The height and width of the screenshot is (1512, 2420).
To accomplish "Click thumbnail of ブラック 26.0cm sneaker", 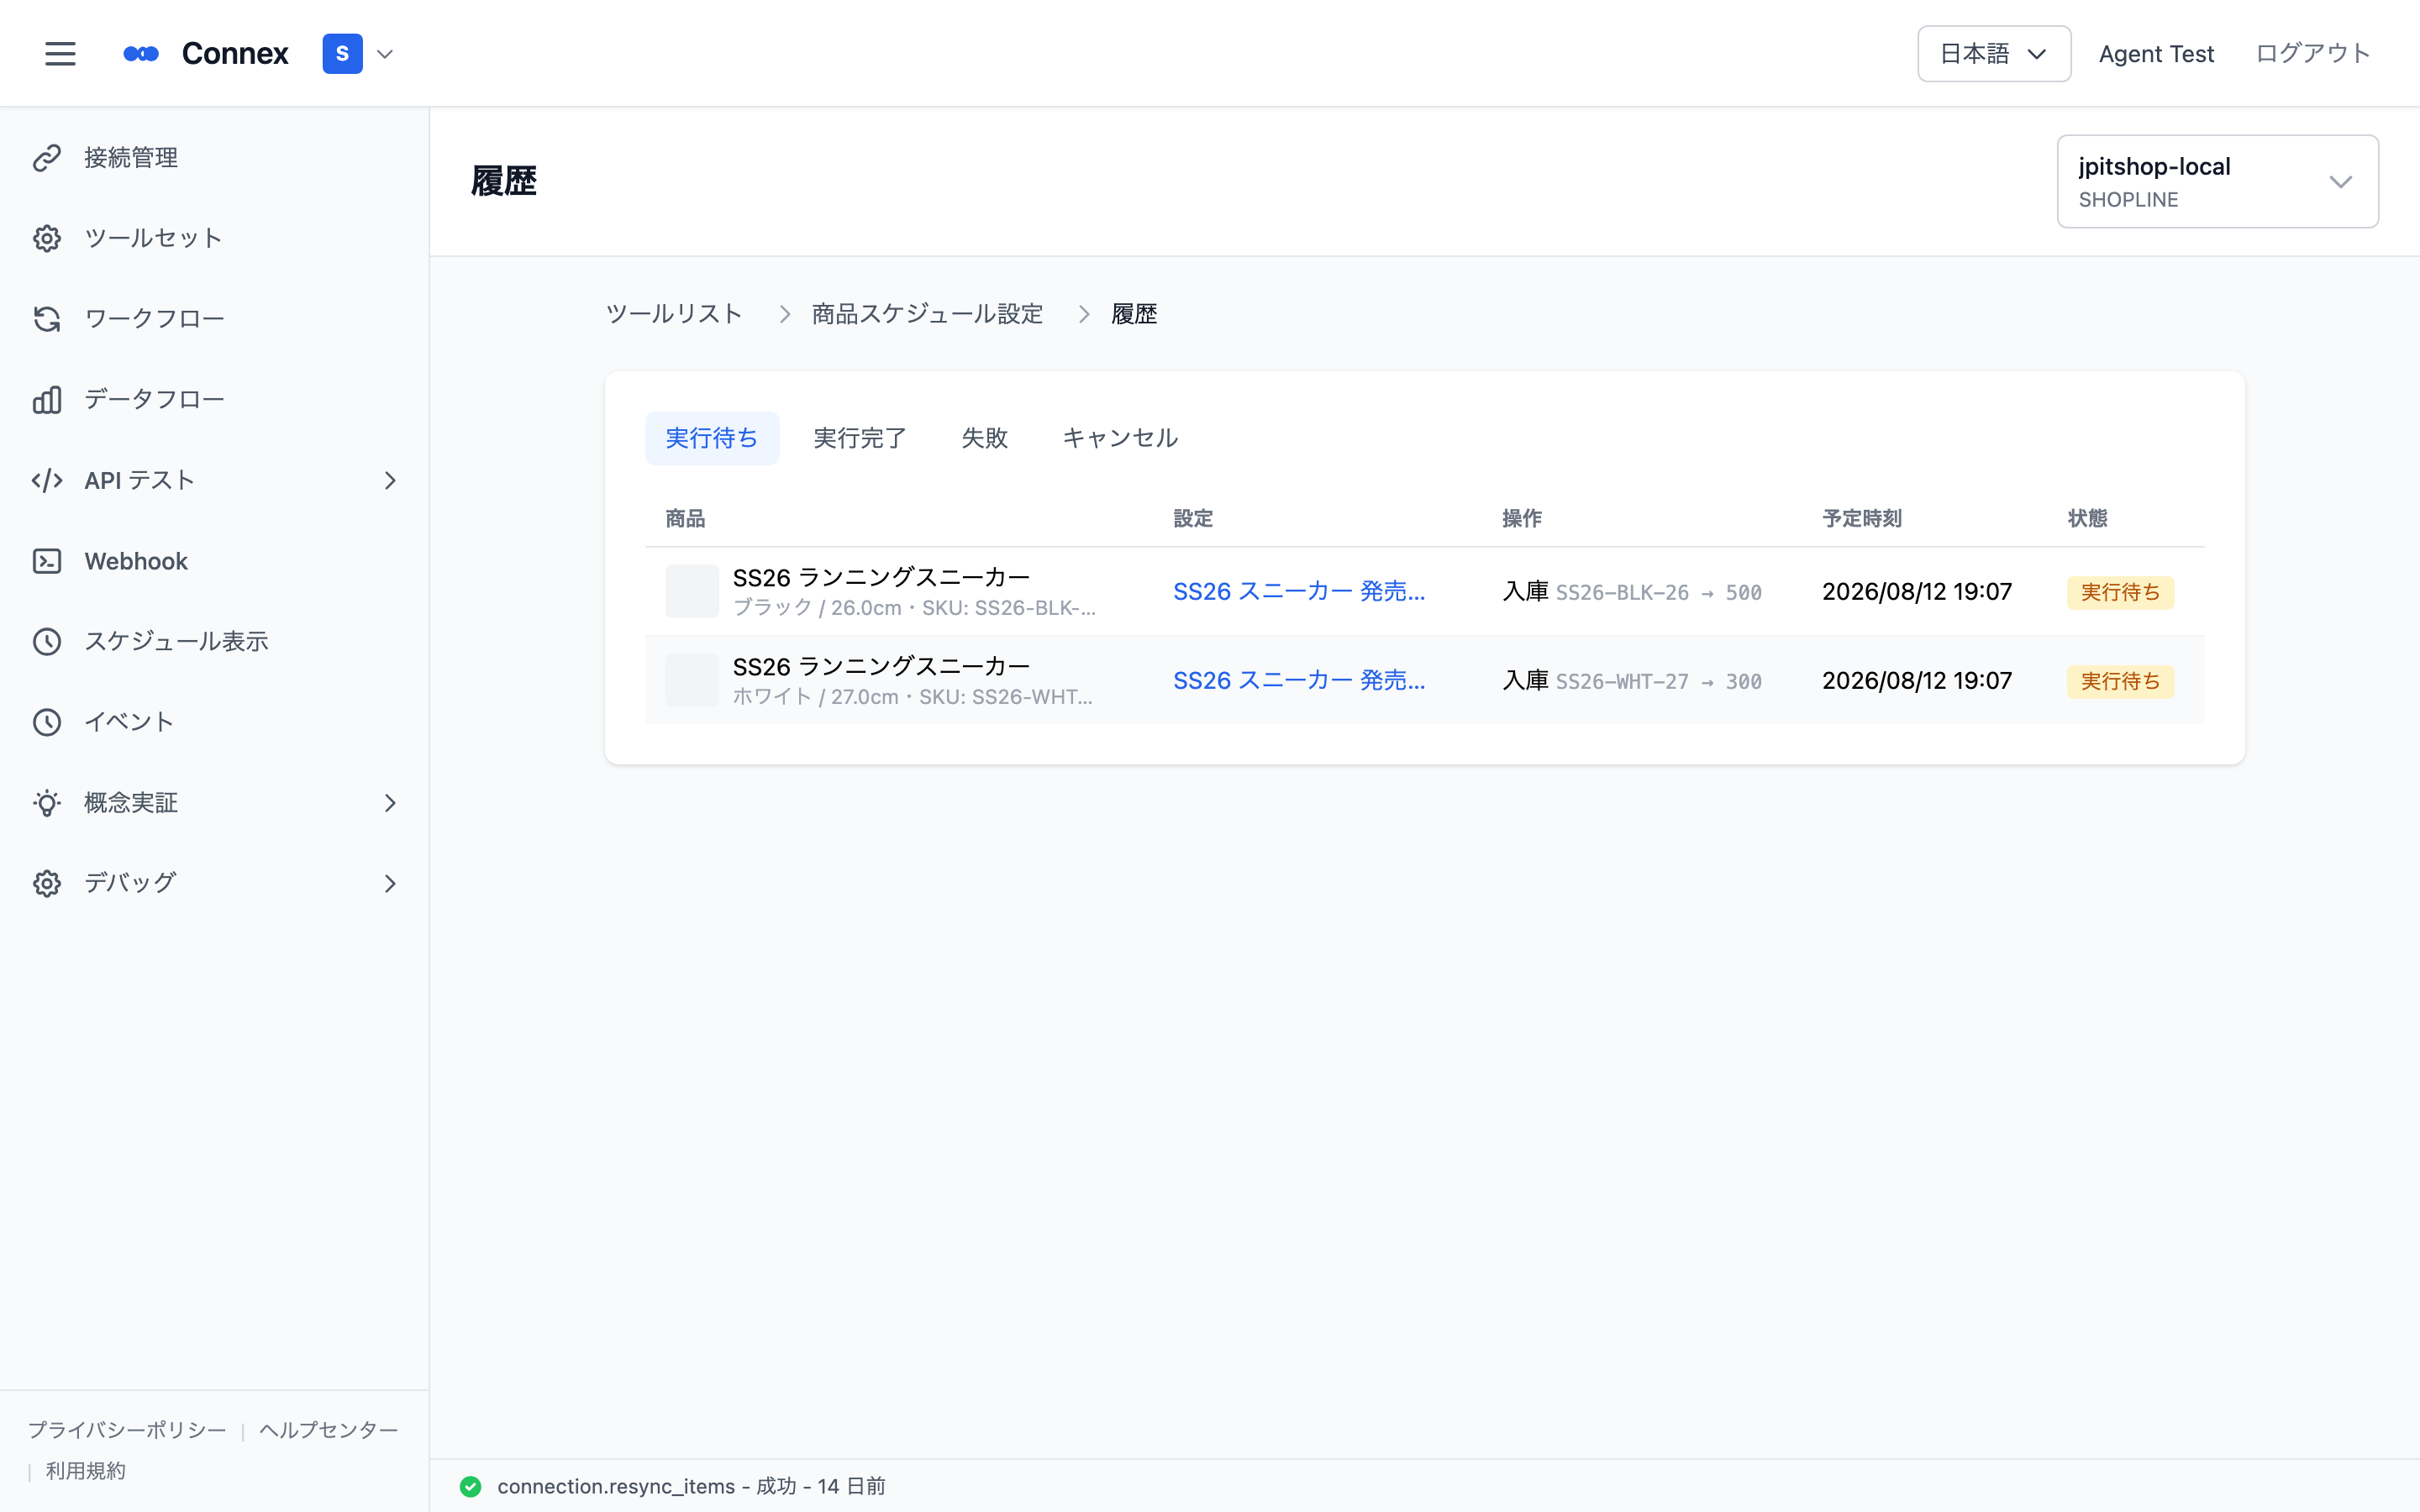I will [x=692, y=591].
